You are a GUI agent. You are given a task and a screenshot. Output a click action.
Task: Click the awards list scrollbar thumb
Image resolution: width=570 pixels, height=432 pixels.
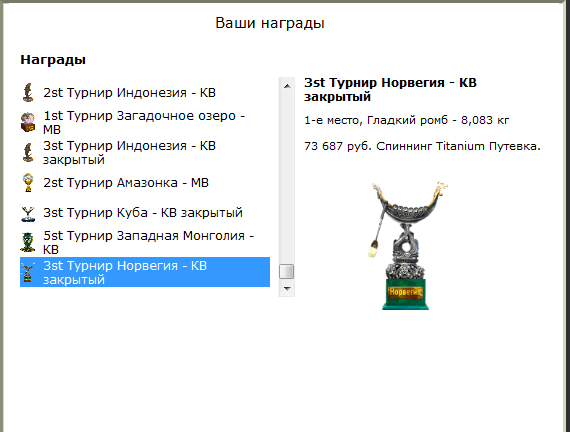point(286,272)
